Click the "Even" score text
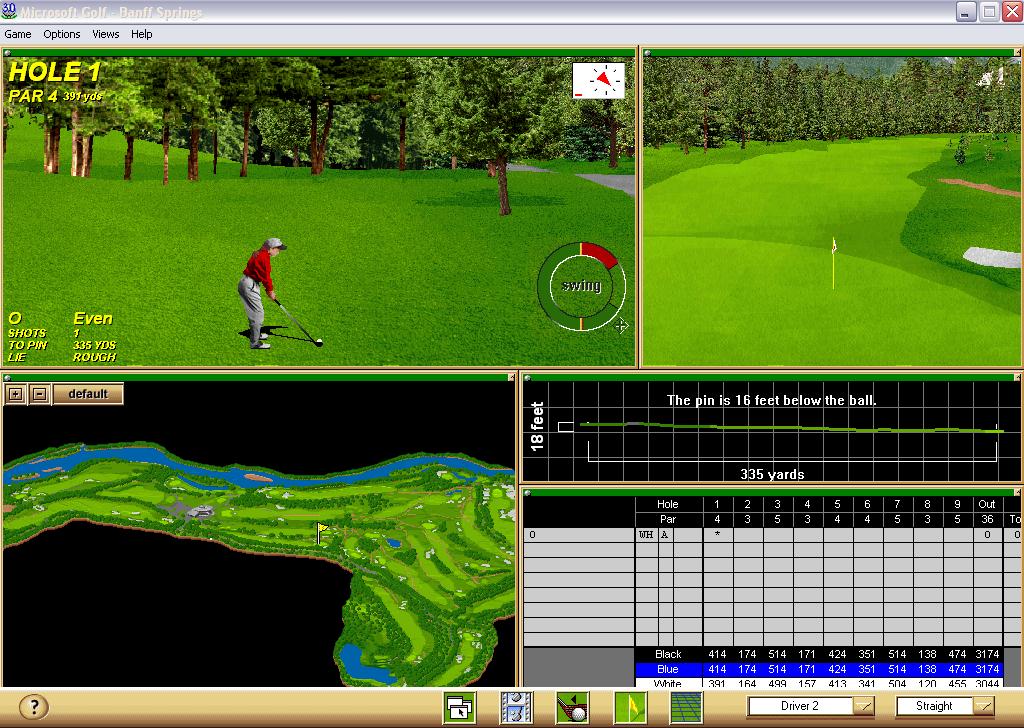This screenshot has height=728, width=1024. [x=93, y=319]
